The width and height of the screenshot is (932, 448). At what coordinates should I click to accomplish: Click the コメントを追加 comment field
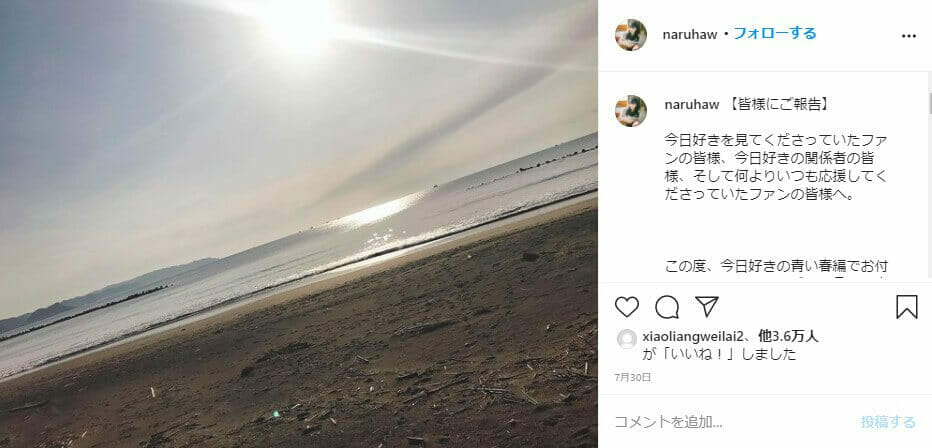731,422
